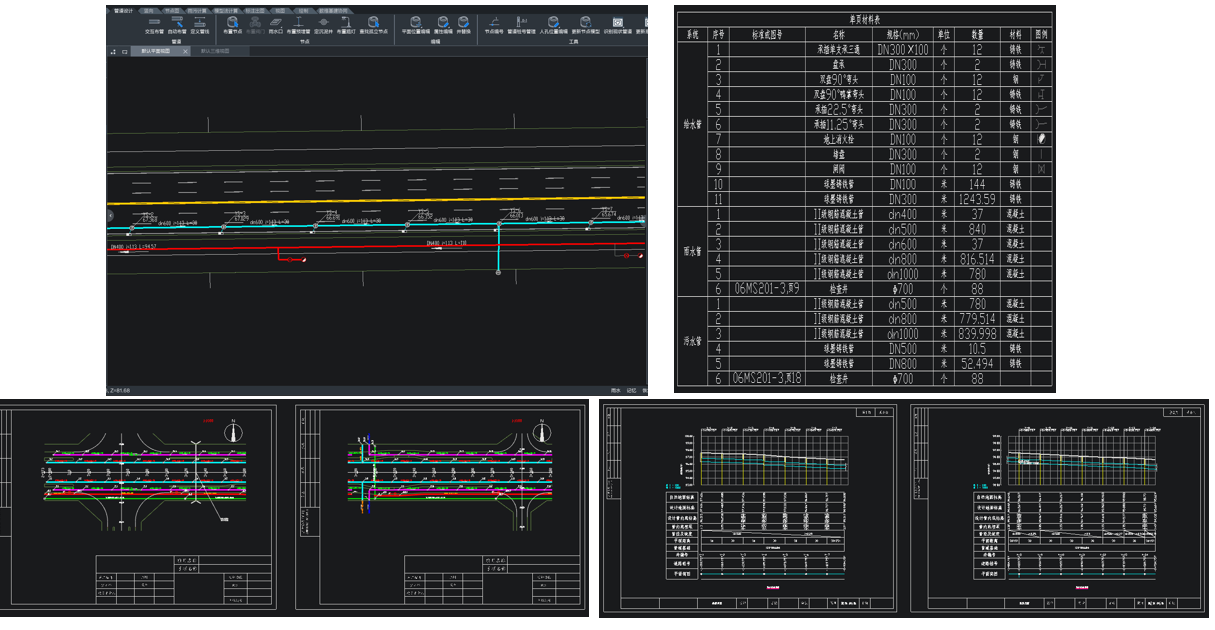The width and height of the screenshot is (1215, 630).
Task: Toggle the 雨水 status bar option
Action: click(x=616, y=390)
